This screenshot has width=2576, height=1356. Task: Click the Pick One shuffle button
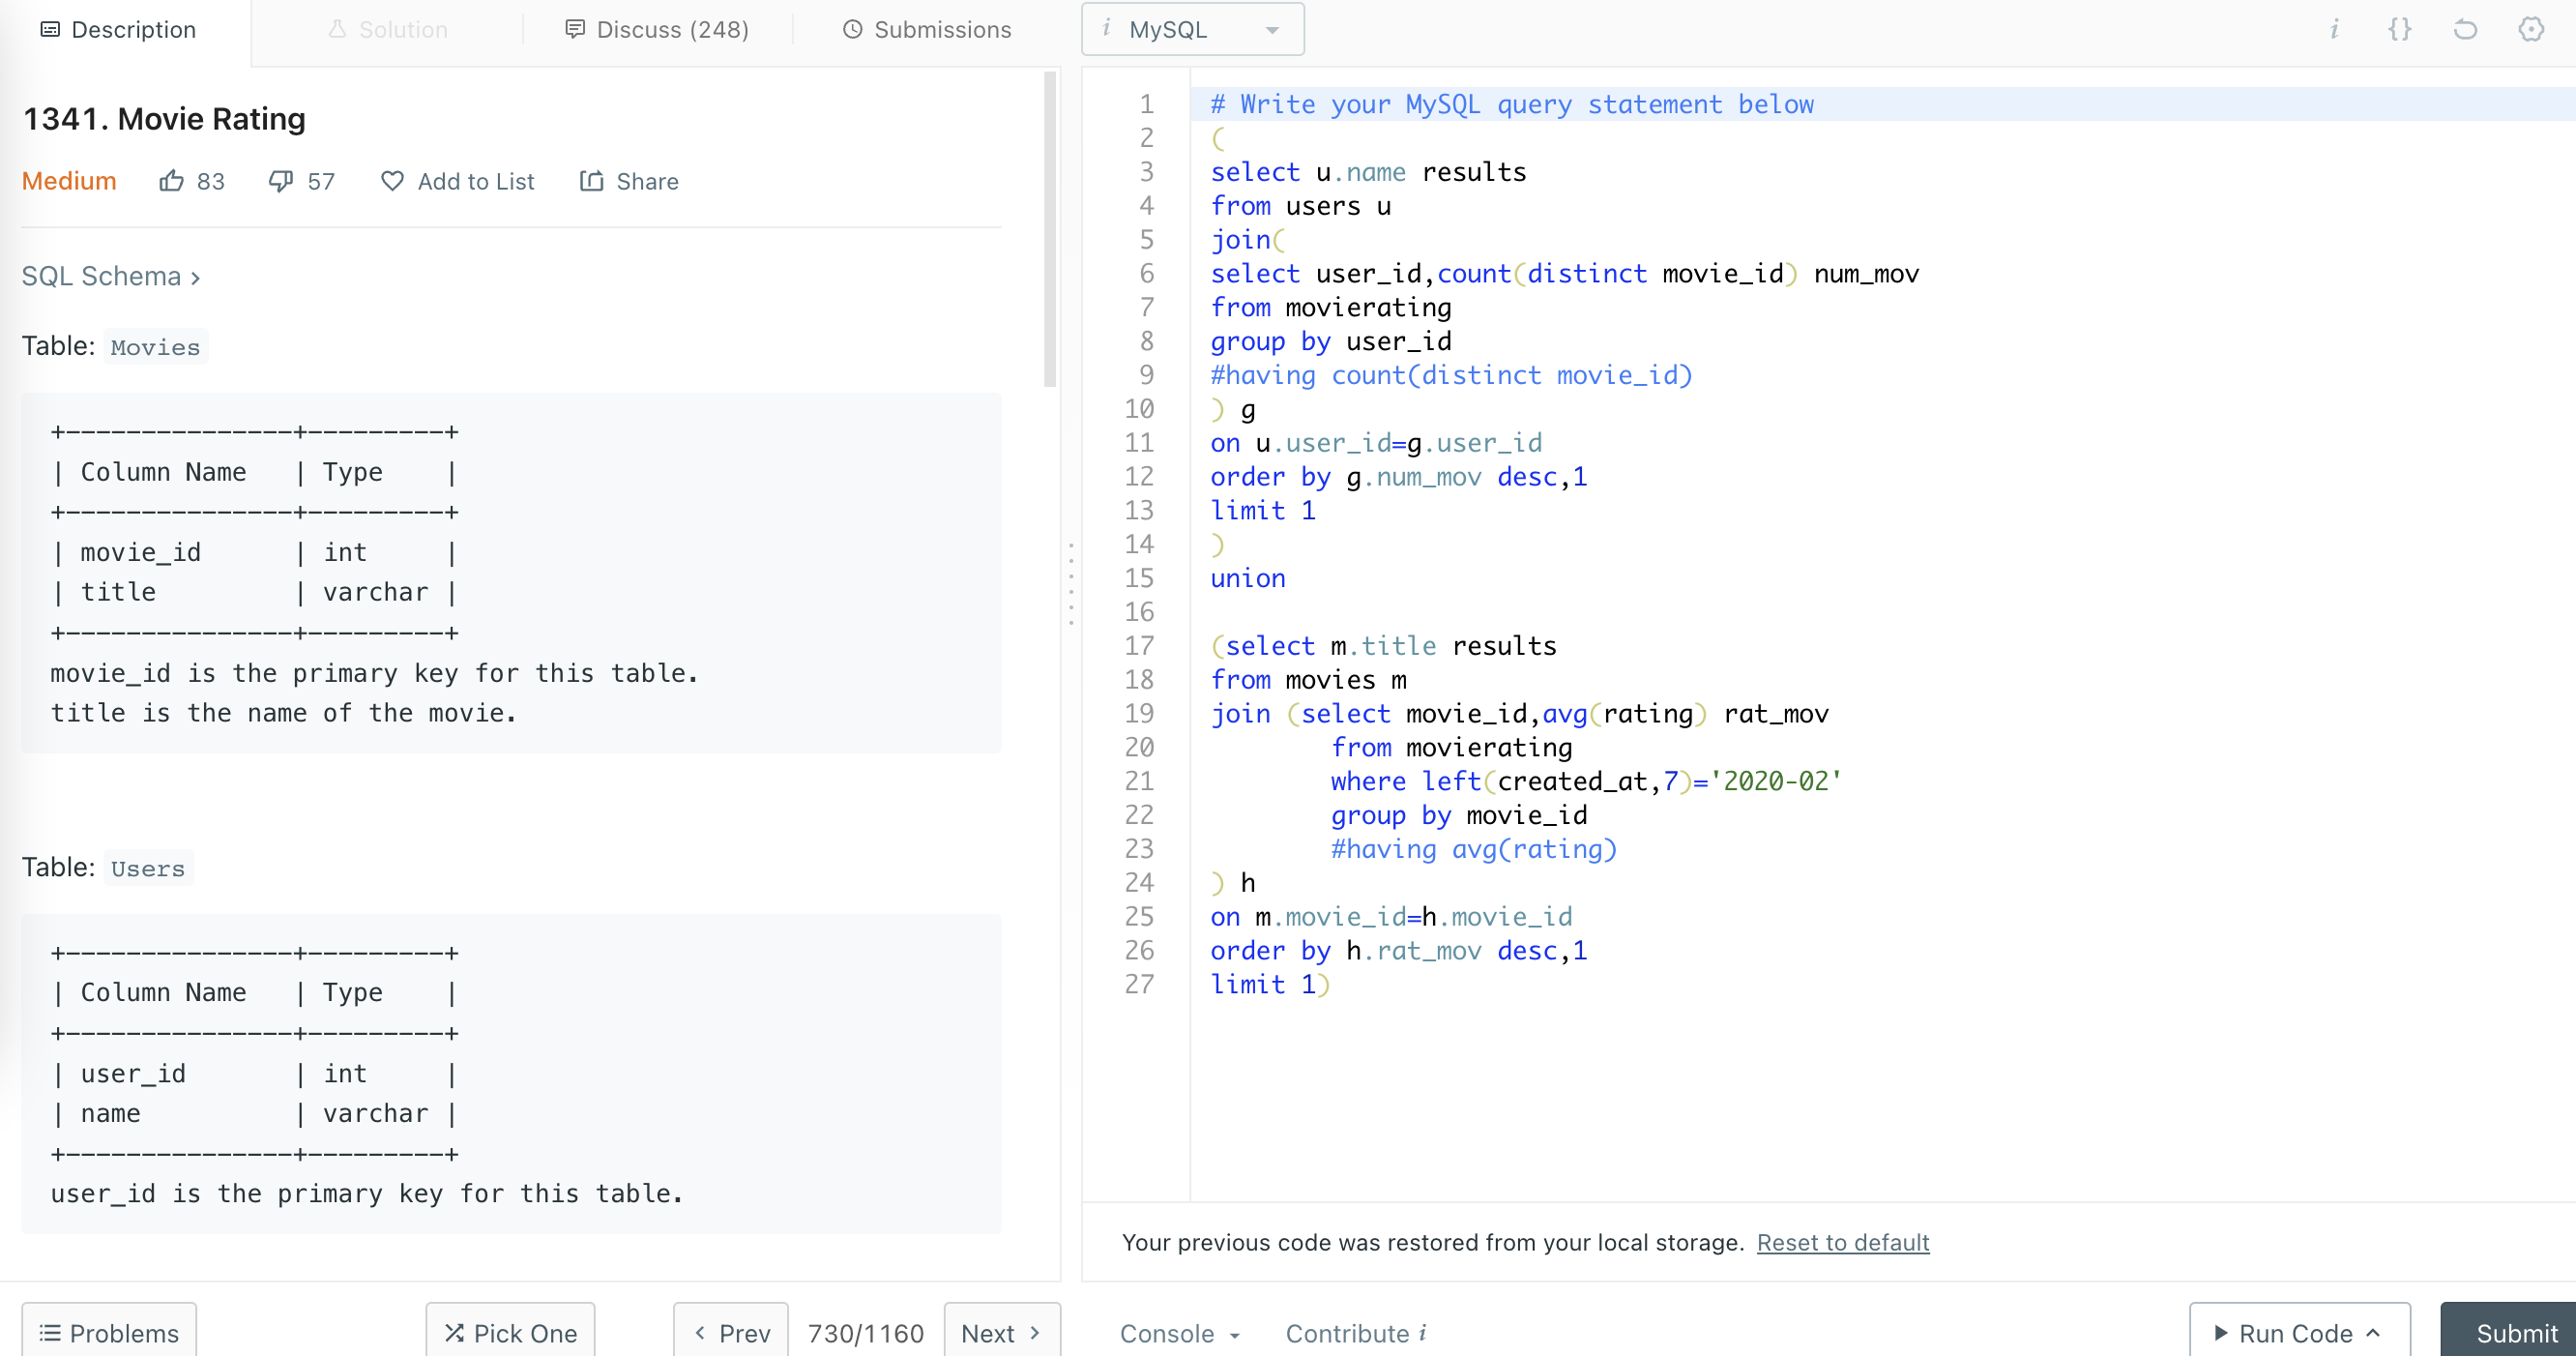[x=510, y=1333]
